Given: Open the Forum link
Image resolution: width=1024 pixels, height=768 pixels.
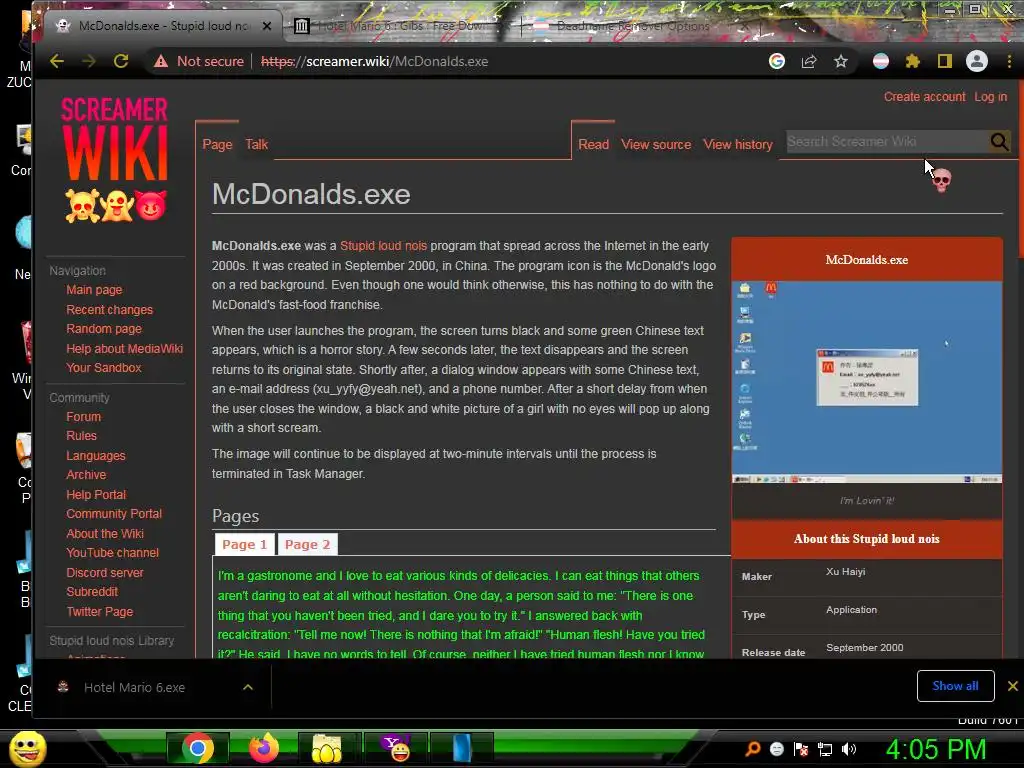Looking at the screenshot, I should [83, 417].
